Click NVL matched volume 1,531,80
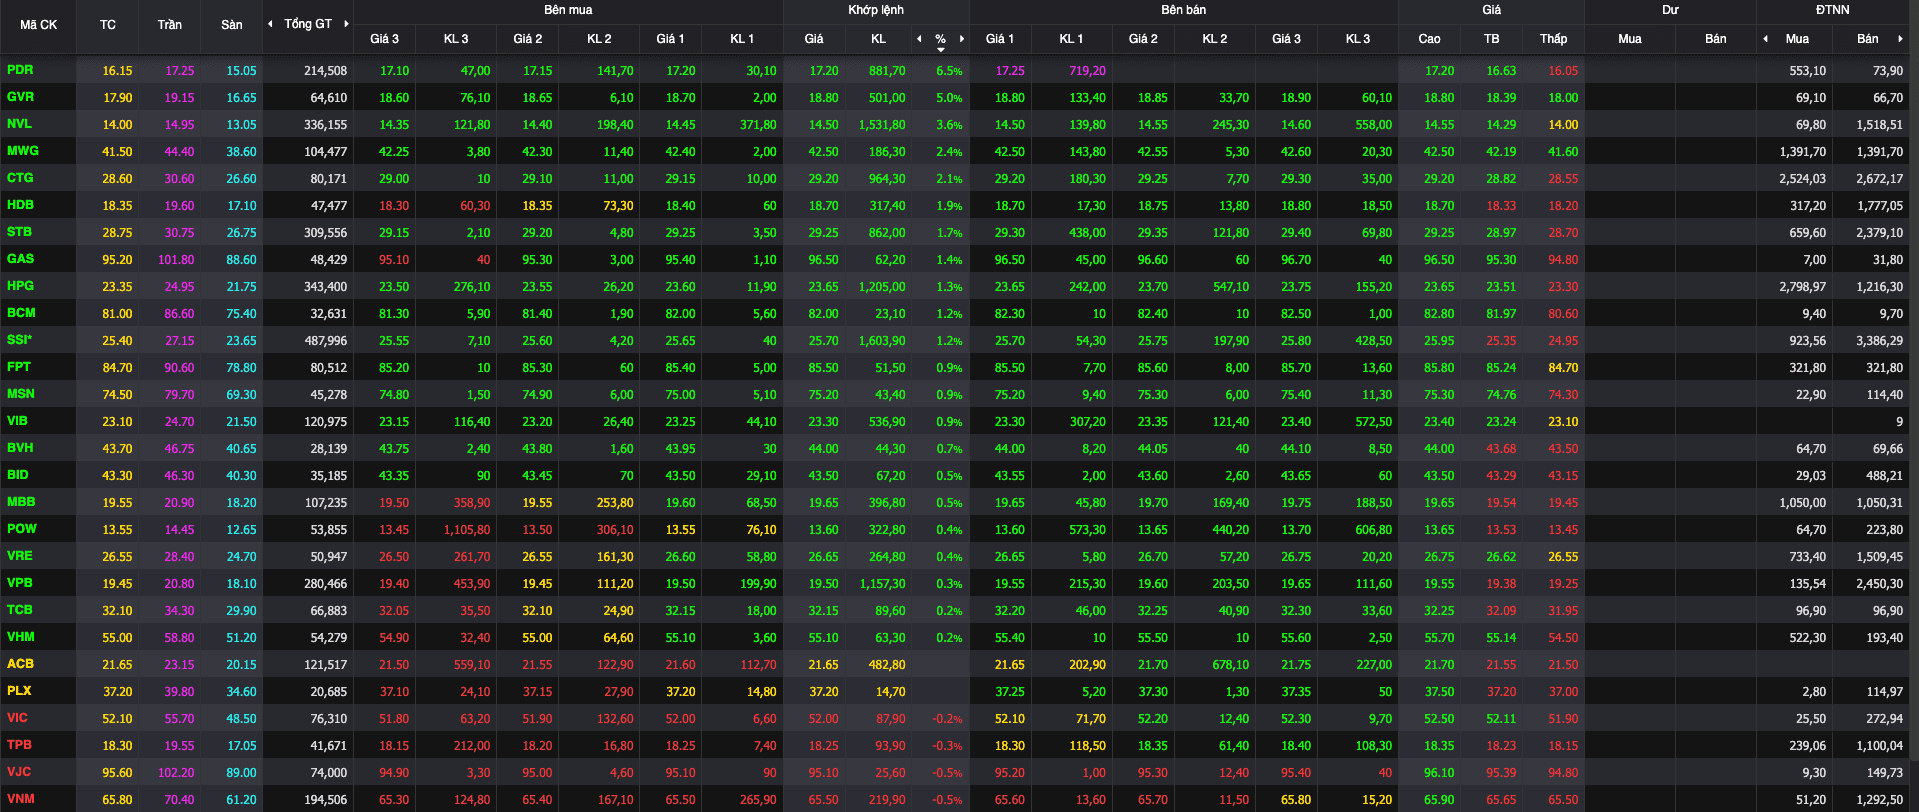Viewport: 1919px width, 812px height. coord(882,125)
